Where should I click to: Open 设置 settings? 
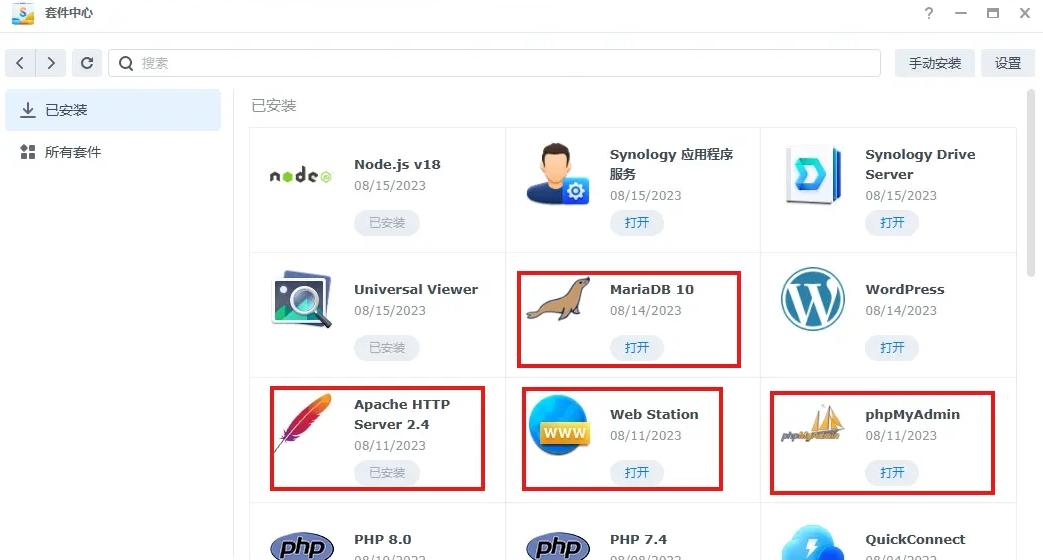pos(1008,63)
